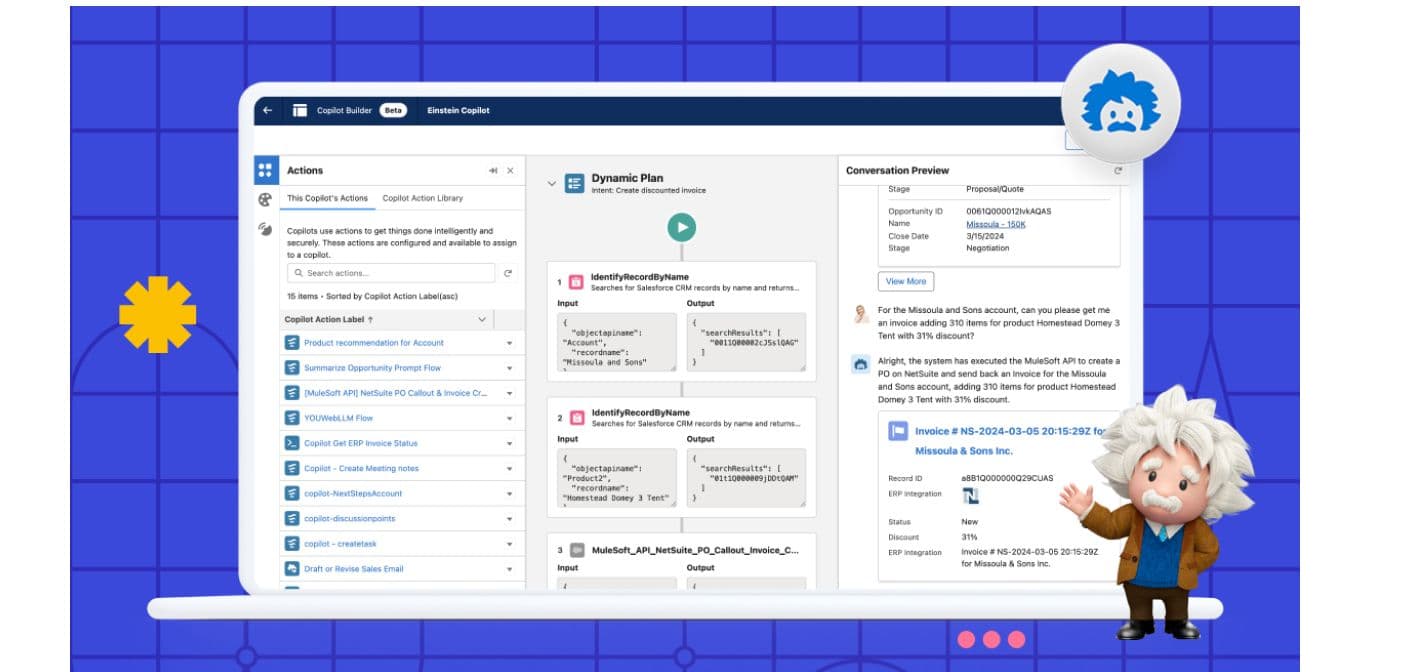
Task: Collapse the Dynamic Plan section chevron
Action: (x=551, y=184)
